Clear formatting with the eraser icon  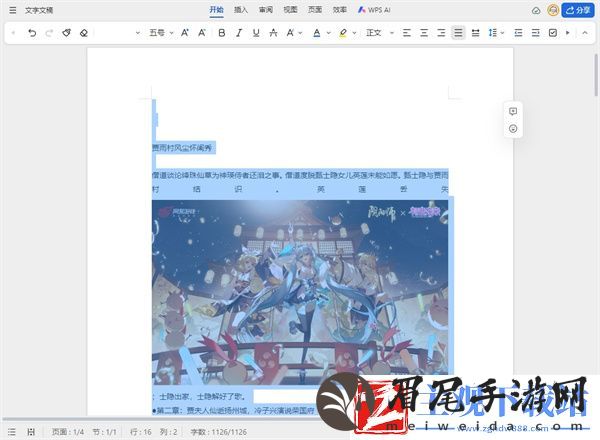pyautogui.click(x=84, y=33)
